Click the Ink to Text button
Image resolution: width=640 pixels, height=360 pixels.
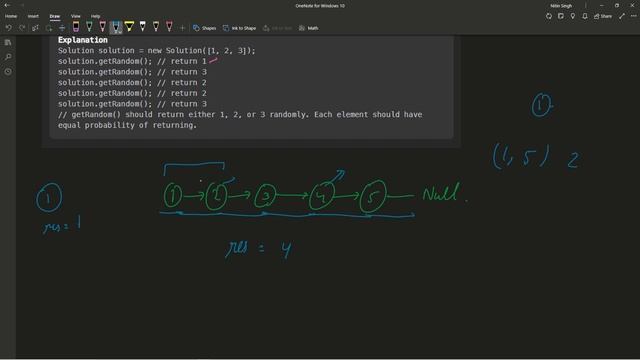tap(278, 28)
